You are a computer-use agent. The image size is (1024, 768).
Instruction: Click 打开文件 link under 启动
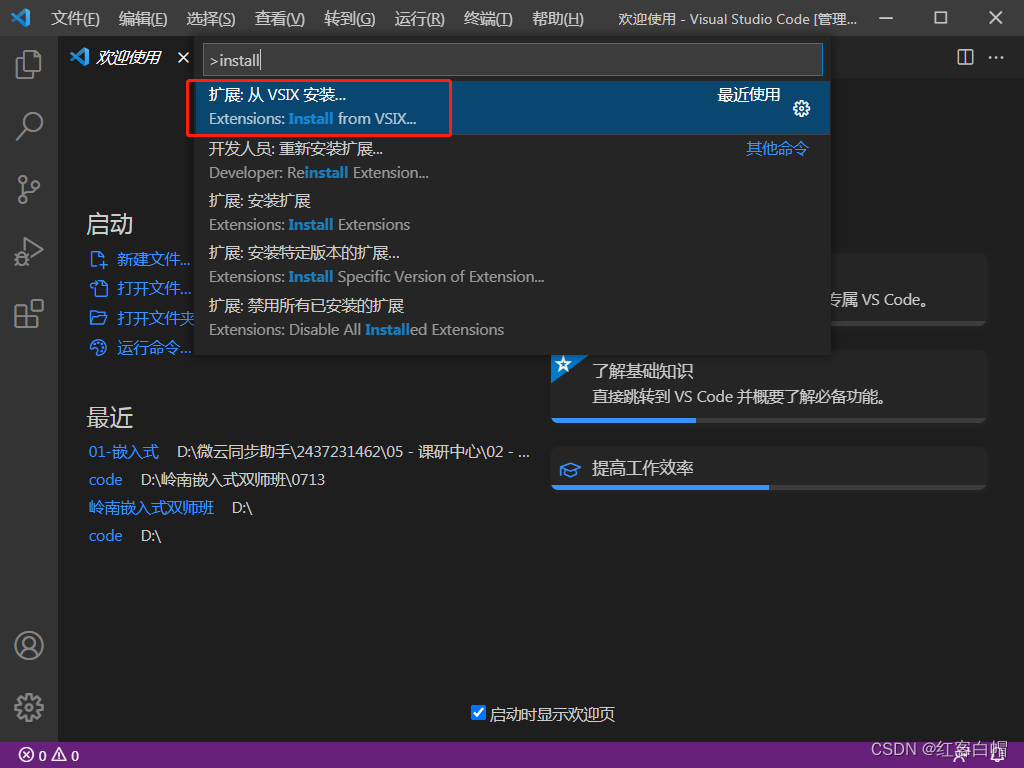tap(140, 289)
